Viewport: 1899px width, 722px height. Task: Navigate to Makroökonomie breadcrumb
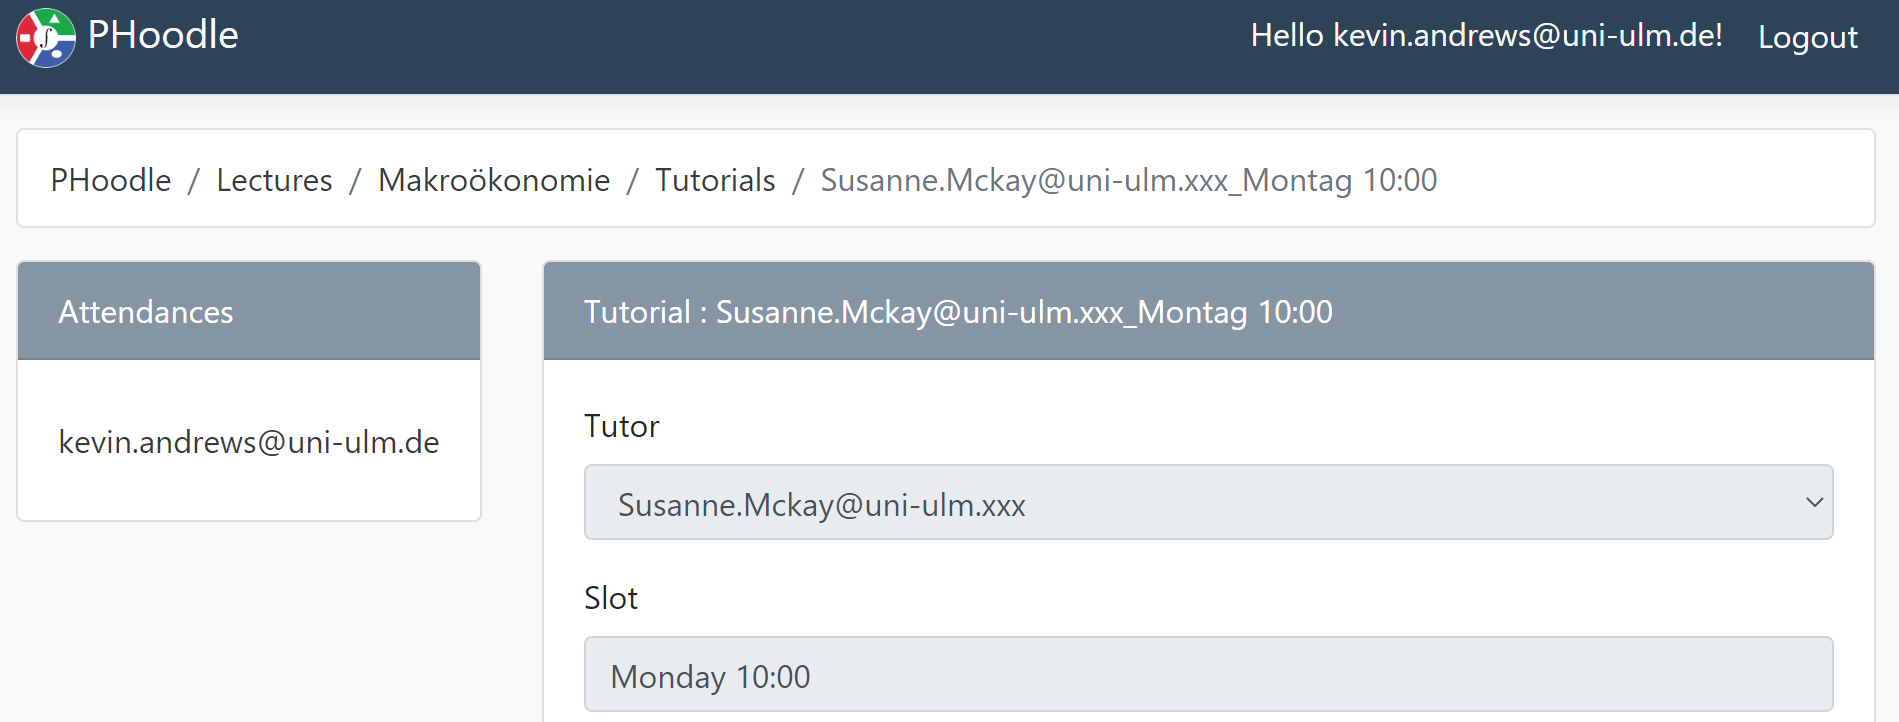(494, 180)
